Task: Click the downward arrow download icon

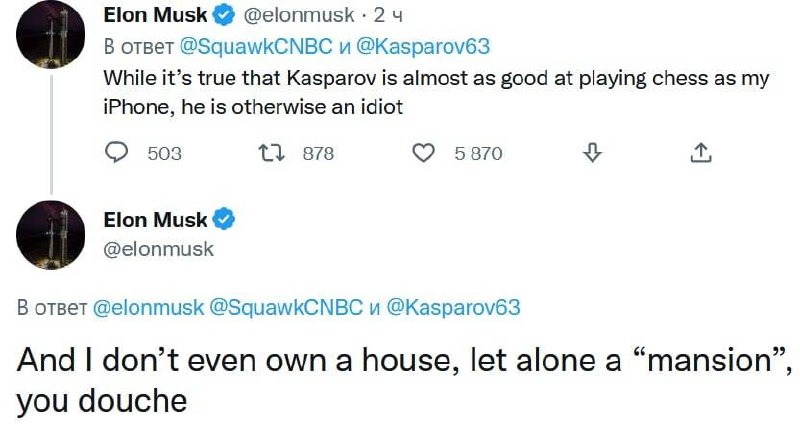Action: pos(591,153)
